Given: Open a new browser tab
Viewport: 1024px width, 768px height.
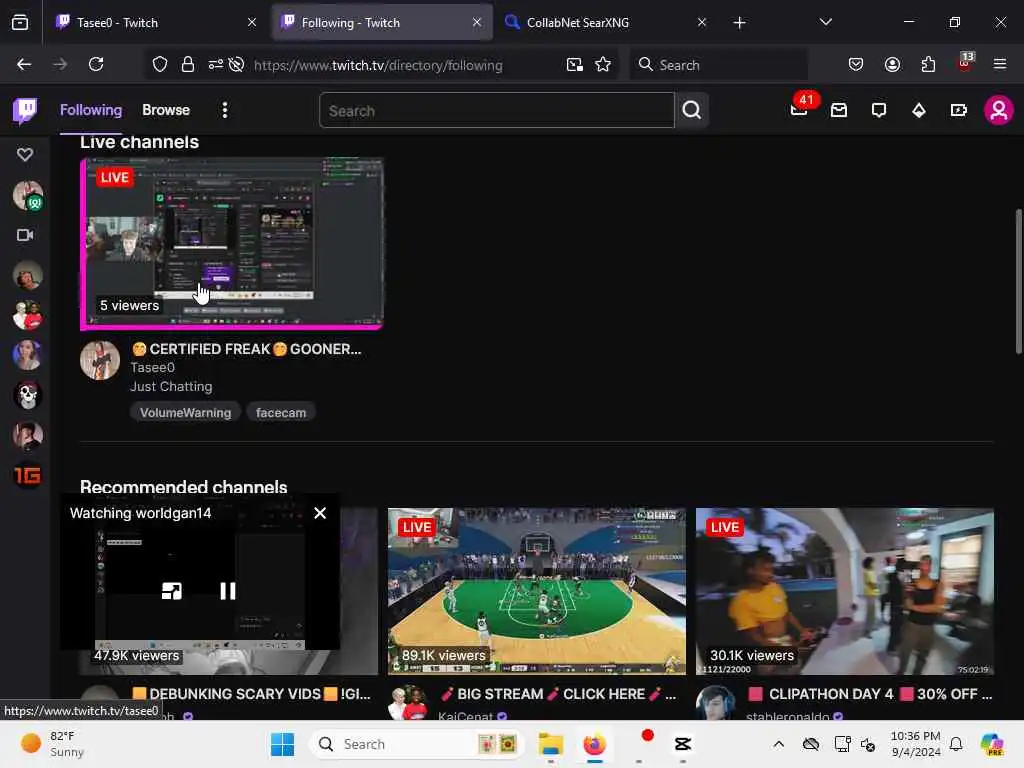Looking at the screenshot, I should [x=739, y=23].
